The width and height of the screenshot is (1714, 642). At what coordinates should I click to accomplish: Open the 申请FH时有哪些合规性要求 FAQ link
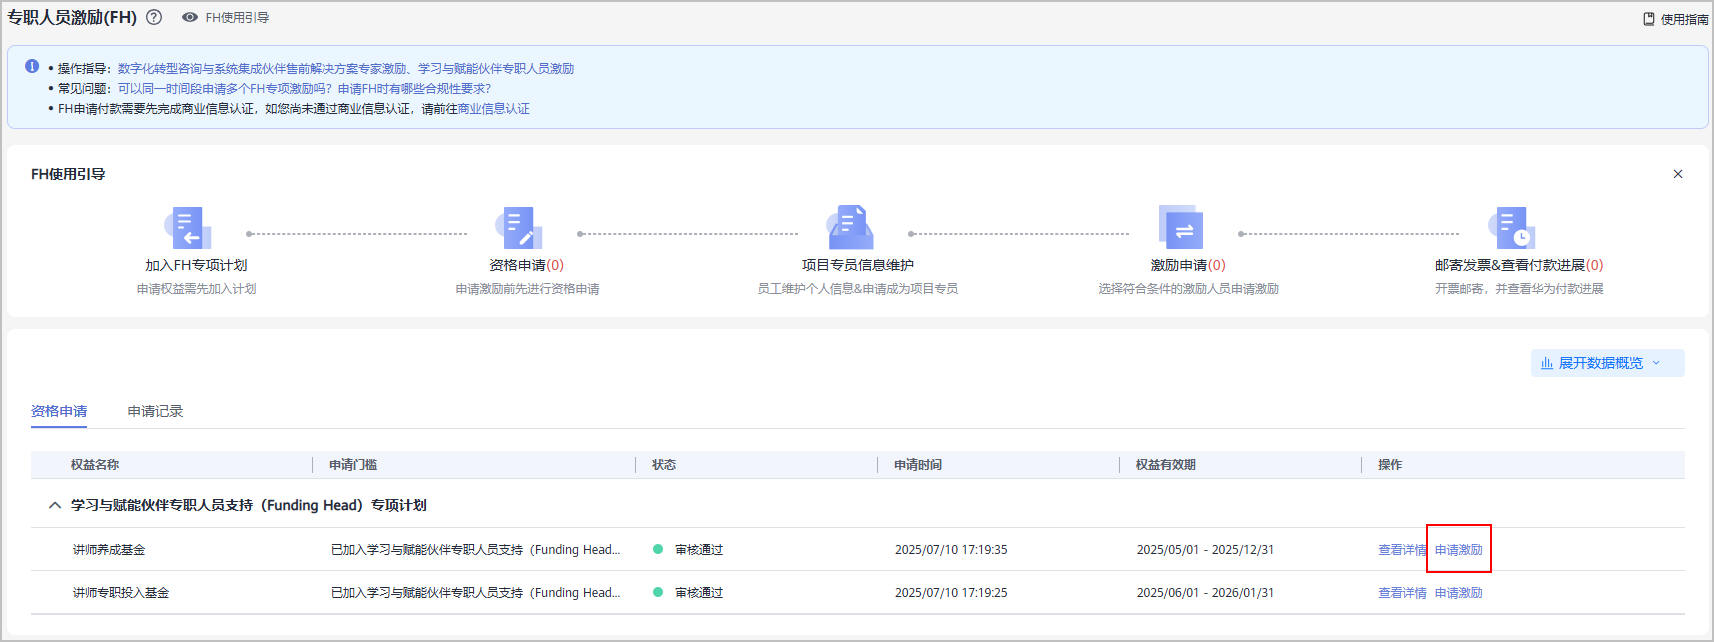click(x=414, y=89)
